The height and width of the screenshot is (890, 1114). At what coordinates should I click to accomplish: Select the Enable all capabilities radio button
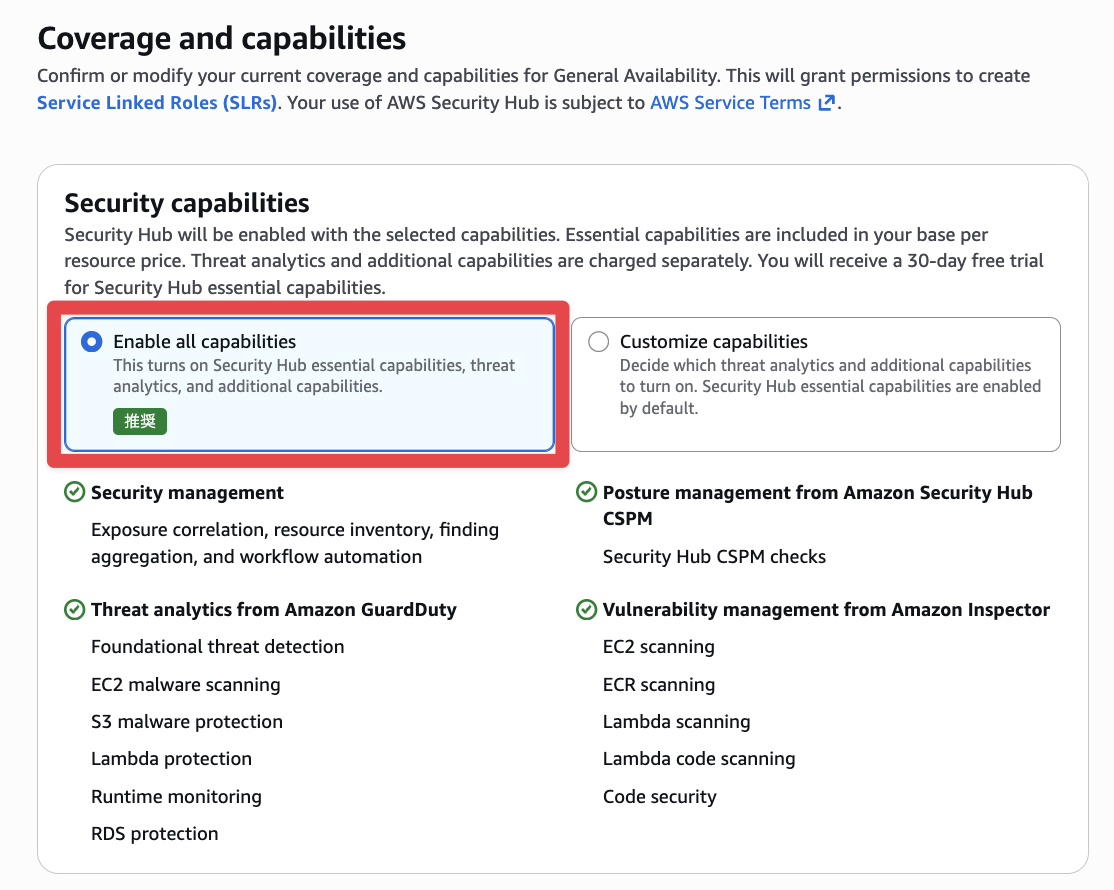[x=92, y=342]
